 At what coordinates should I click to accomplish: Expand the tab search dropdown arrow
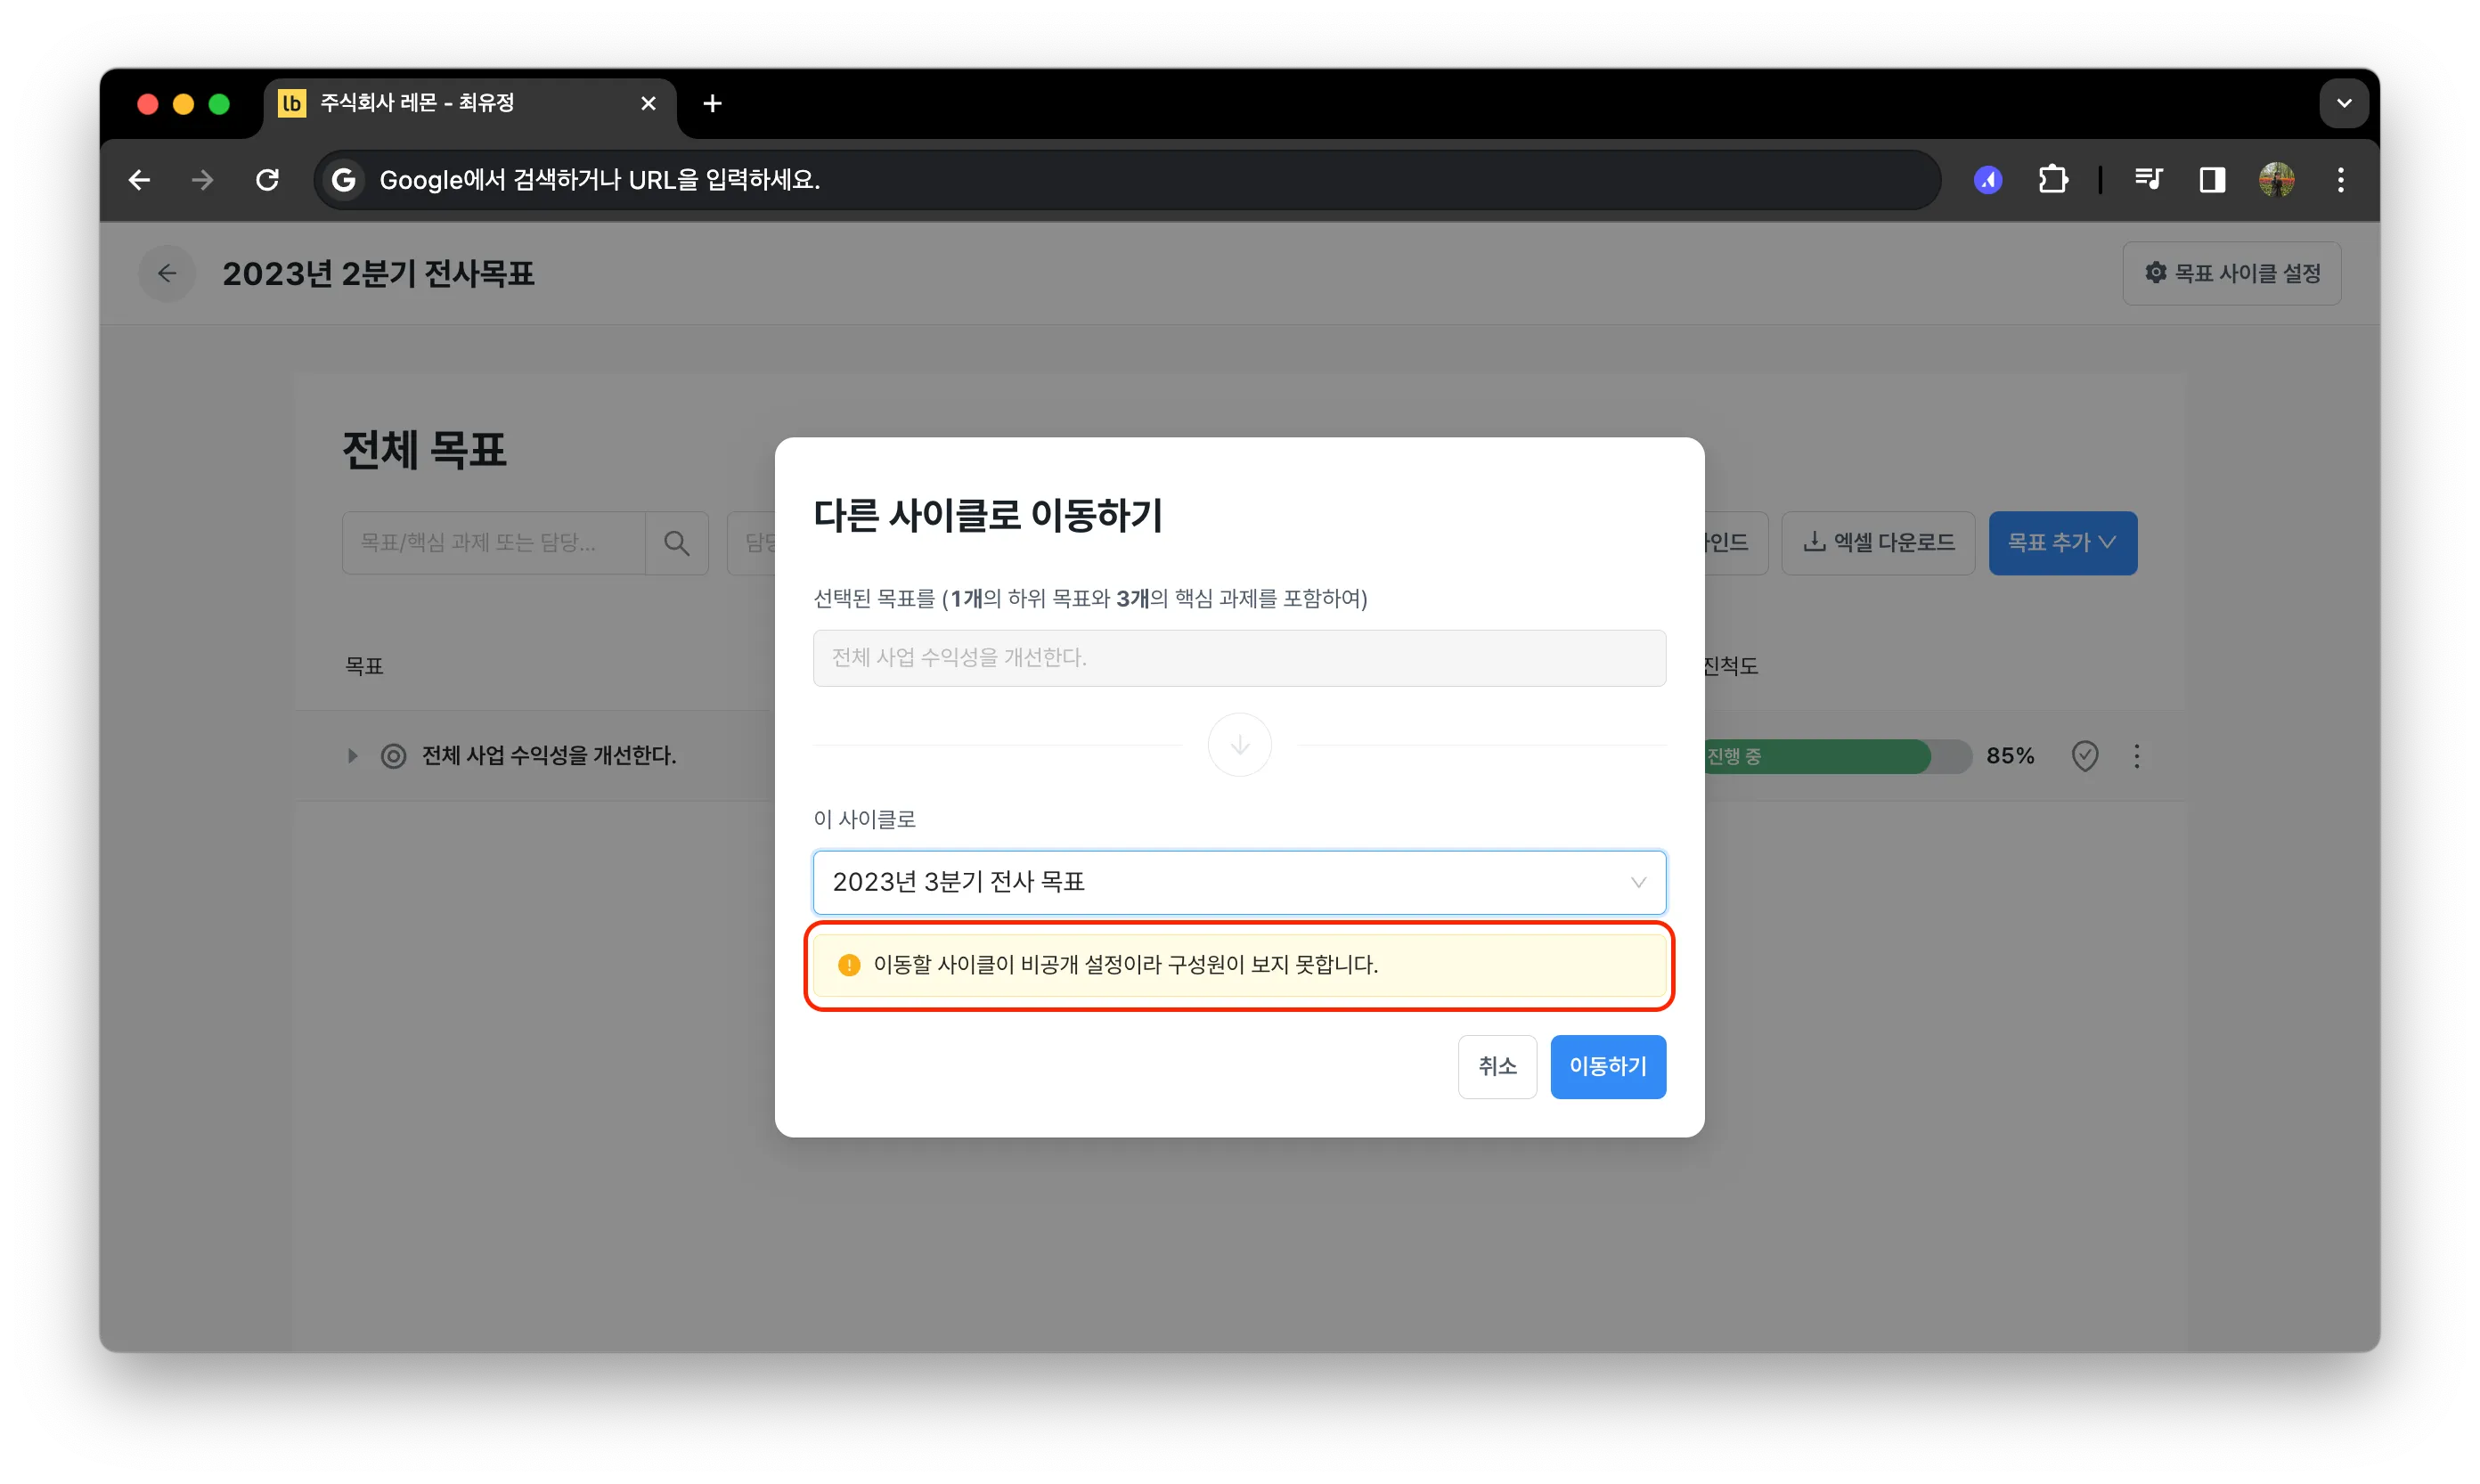point(2344,103)
